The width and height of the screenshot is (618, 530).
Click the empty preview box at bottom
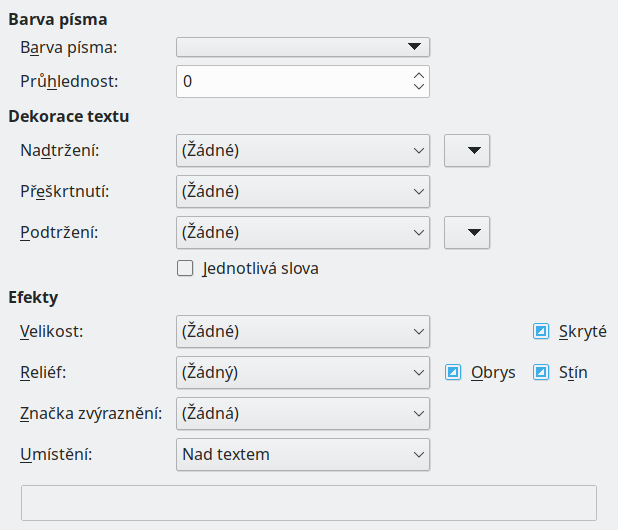click(308, 503)
